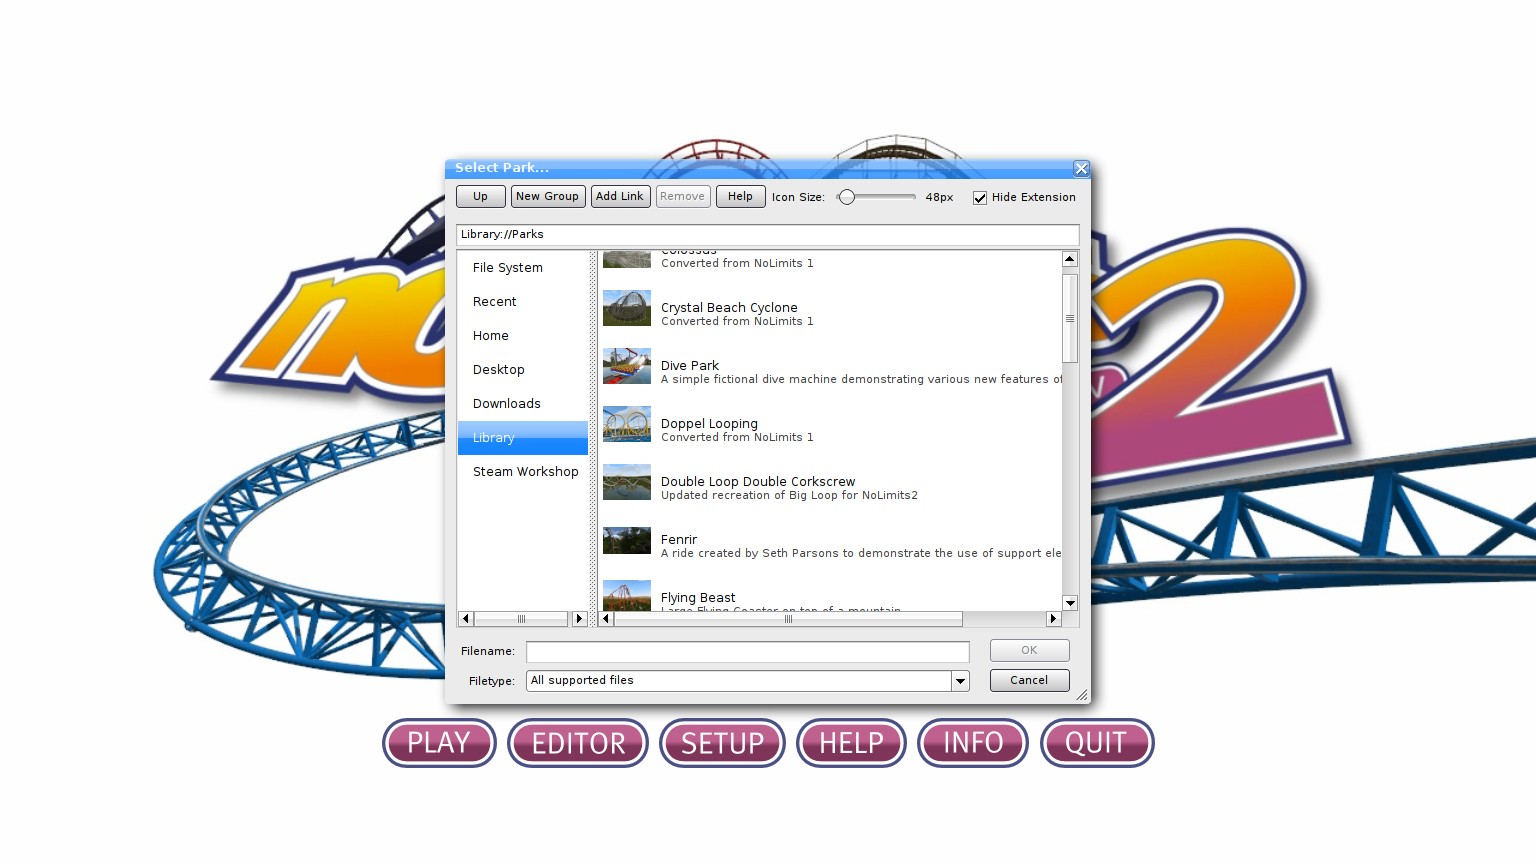This screenshot has height=864, width=1536.
Task: Toggle the Hide Extension checkbox
Action: (980, 198)
